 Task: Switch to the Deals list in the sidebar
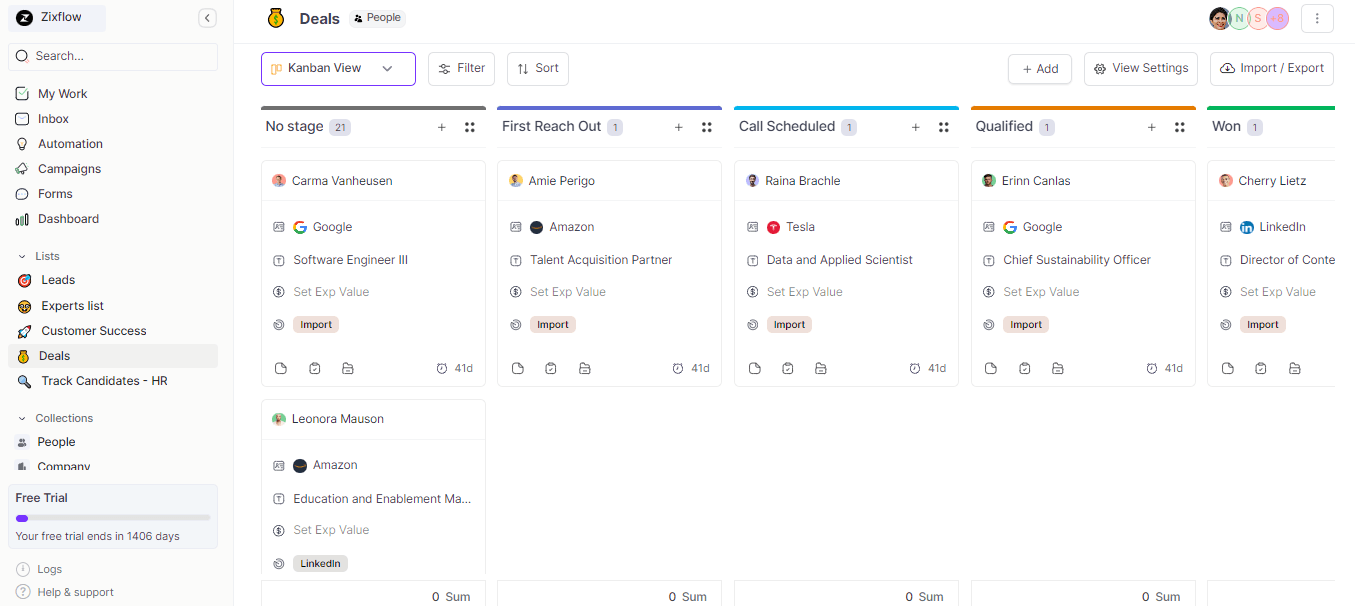pos(54,355)
